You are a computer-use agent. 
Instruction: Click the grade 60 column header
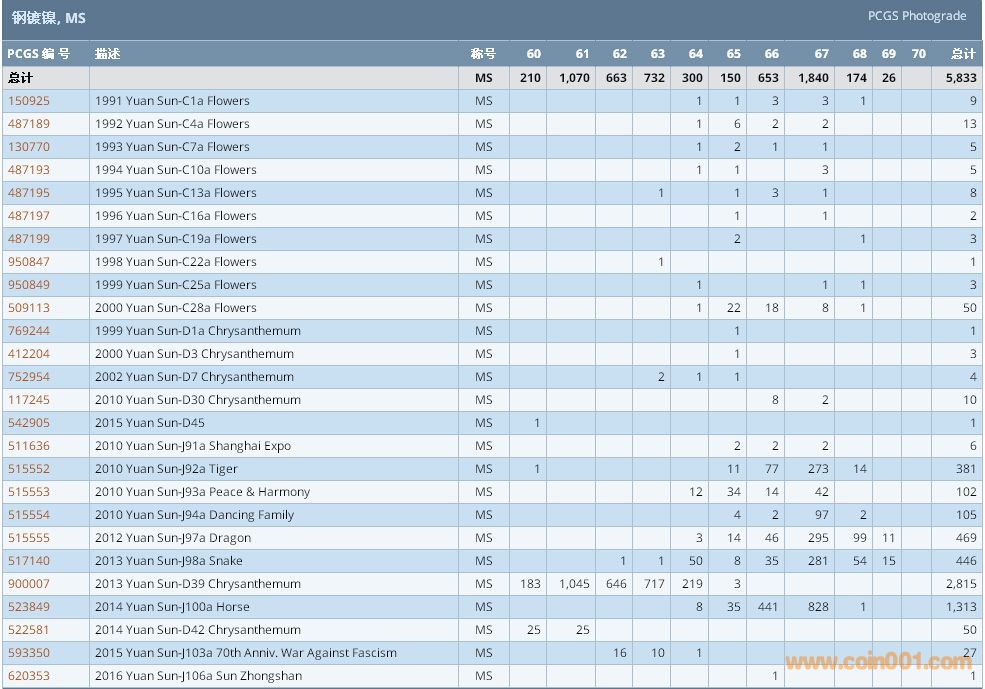click(x=533, y=54)
